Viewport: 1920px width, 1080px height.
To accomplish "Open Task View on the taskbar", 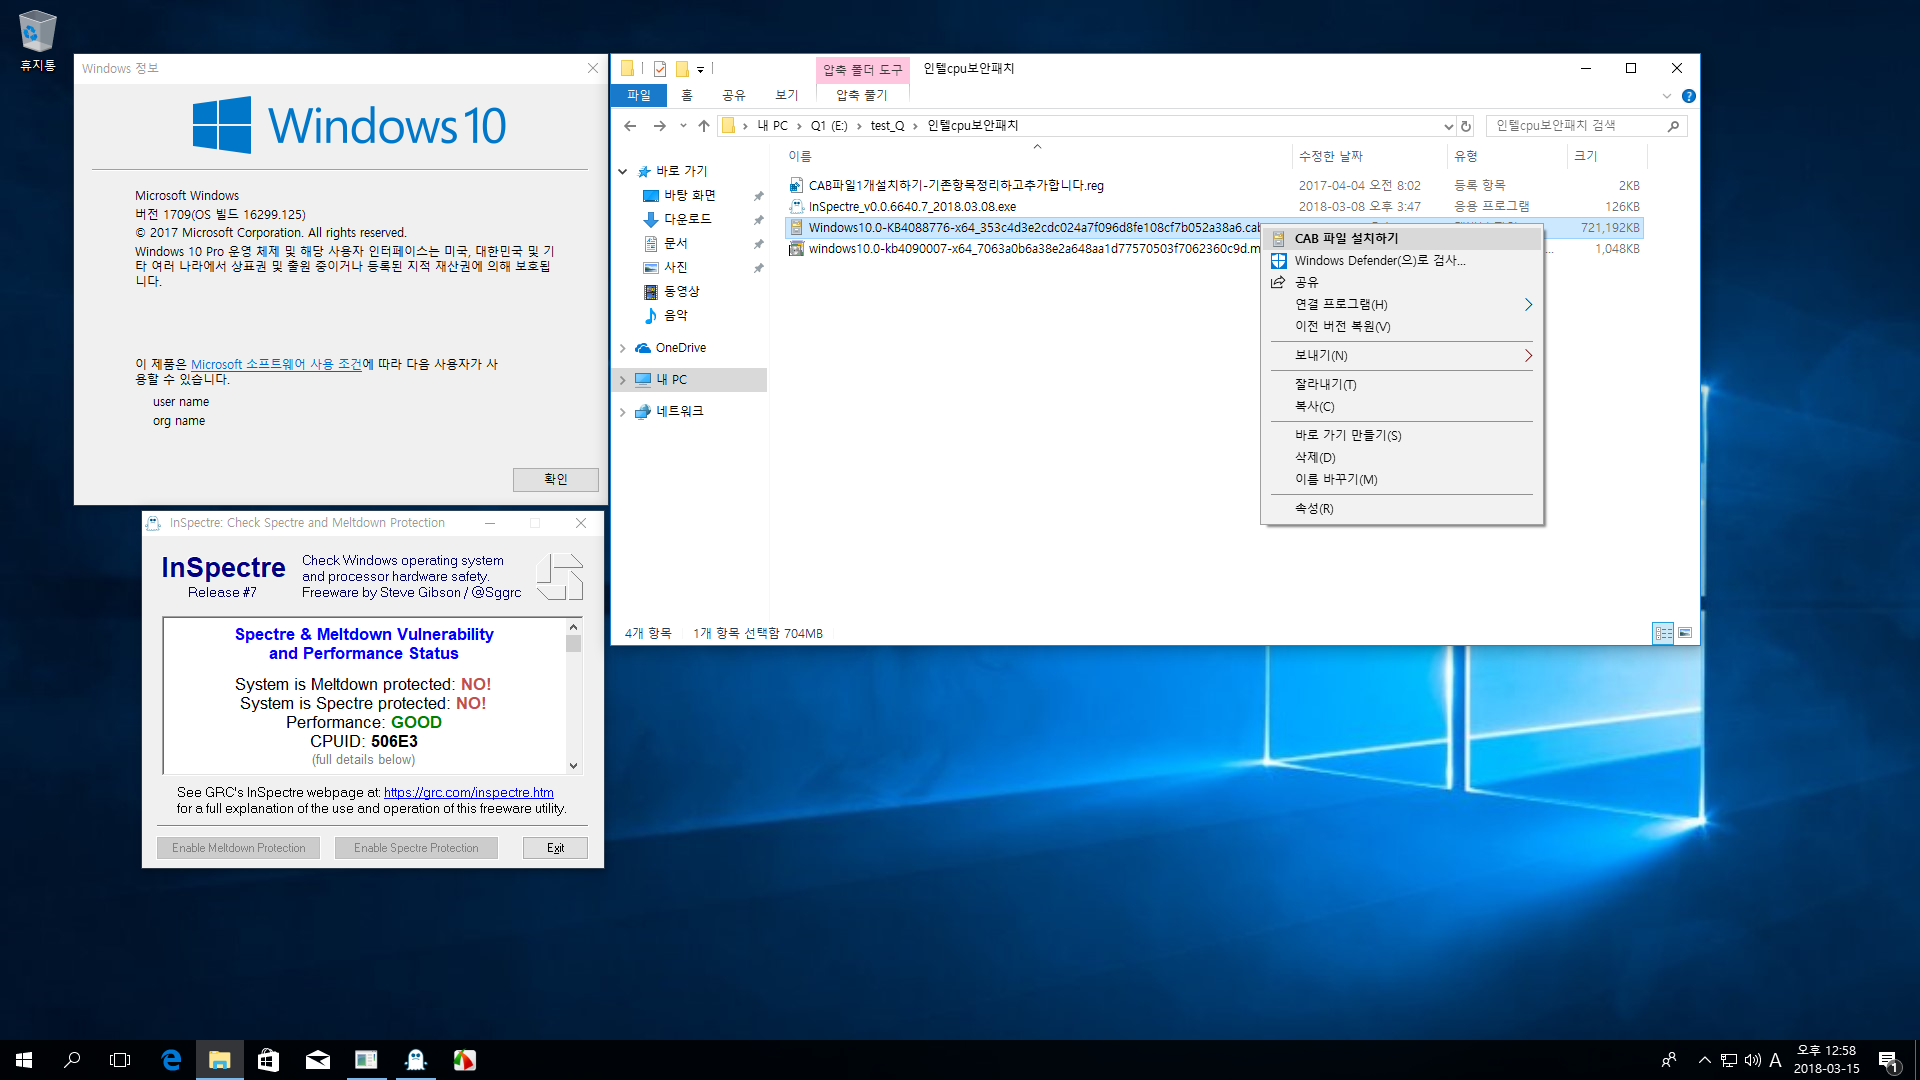I will click(x=120, y=1060).
